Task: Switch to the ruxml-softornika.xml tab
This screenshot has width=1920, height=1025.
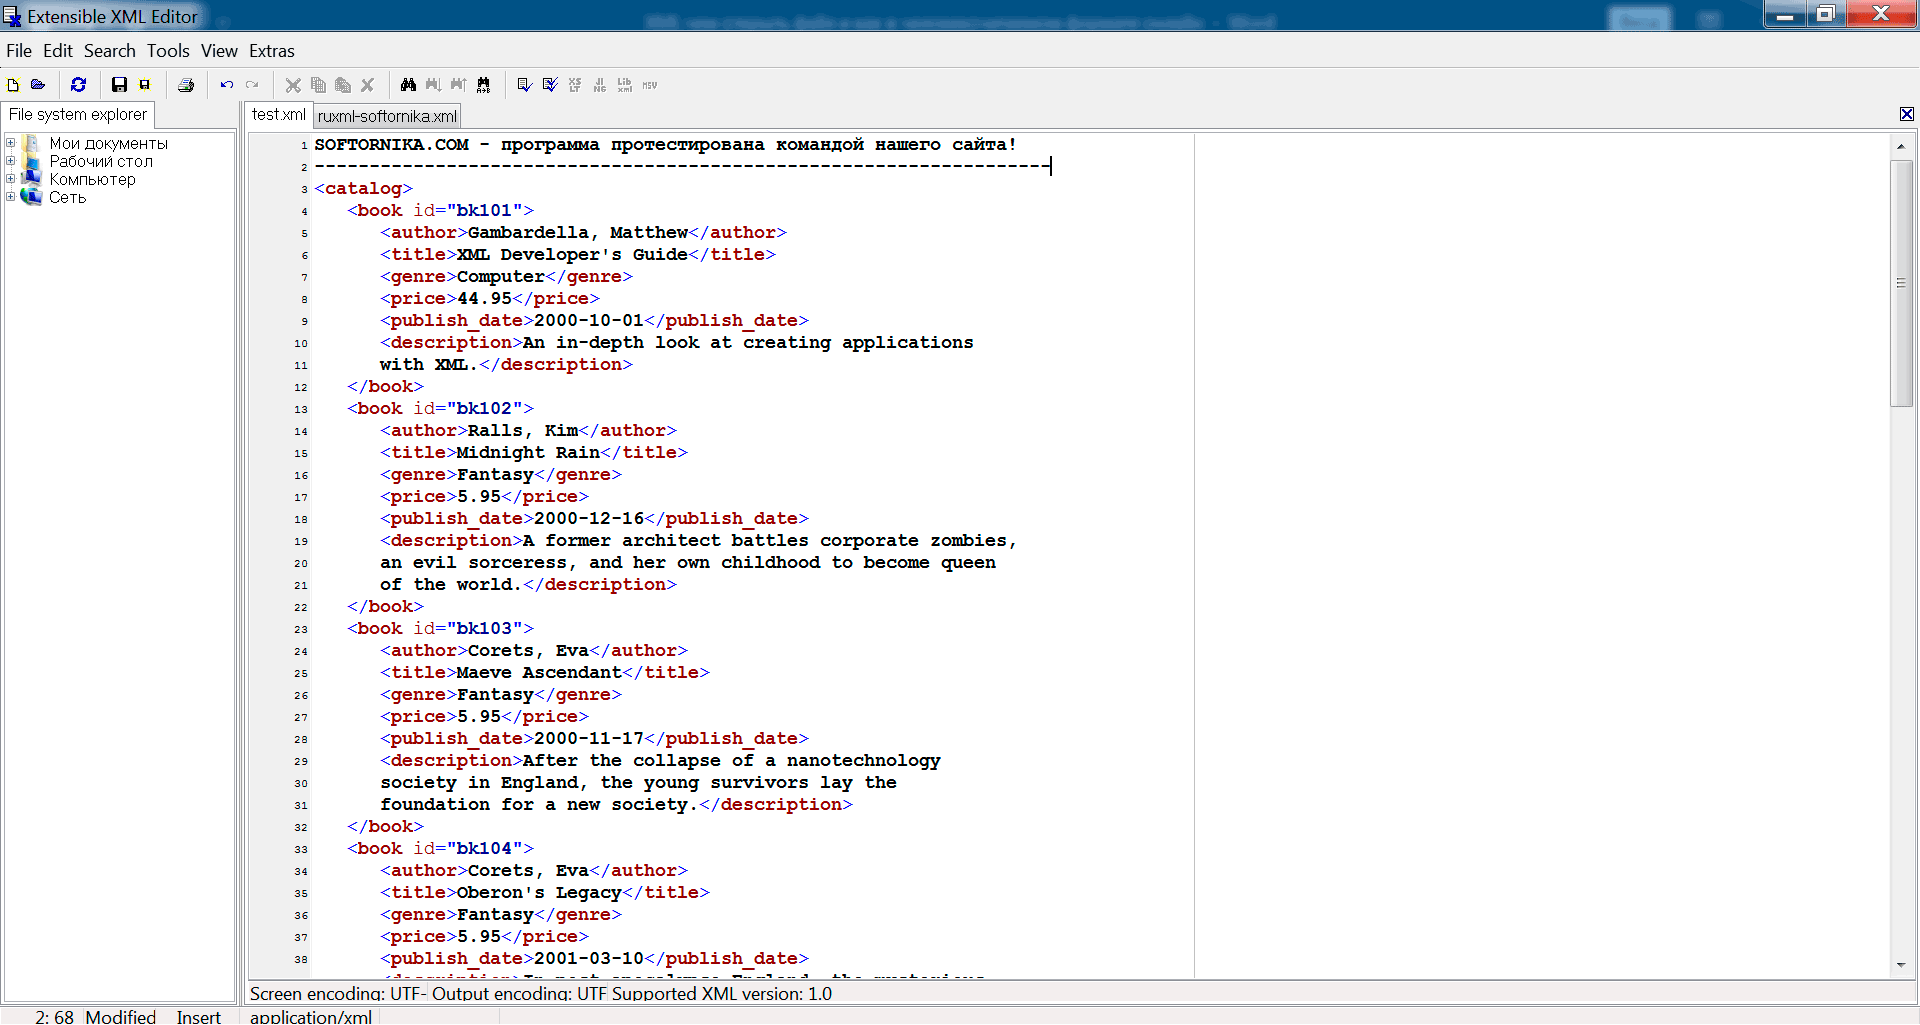Action: click(x=387, y=116)
